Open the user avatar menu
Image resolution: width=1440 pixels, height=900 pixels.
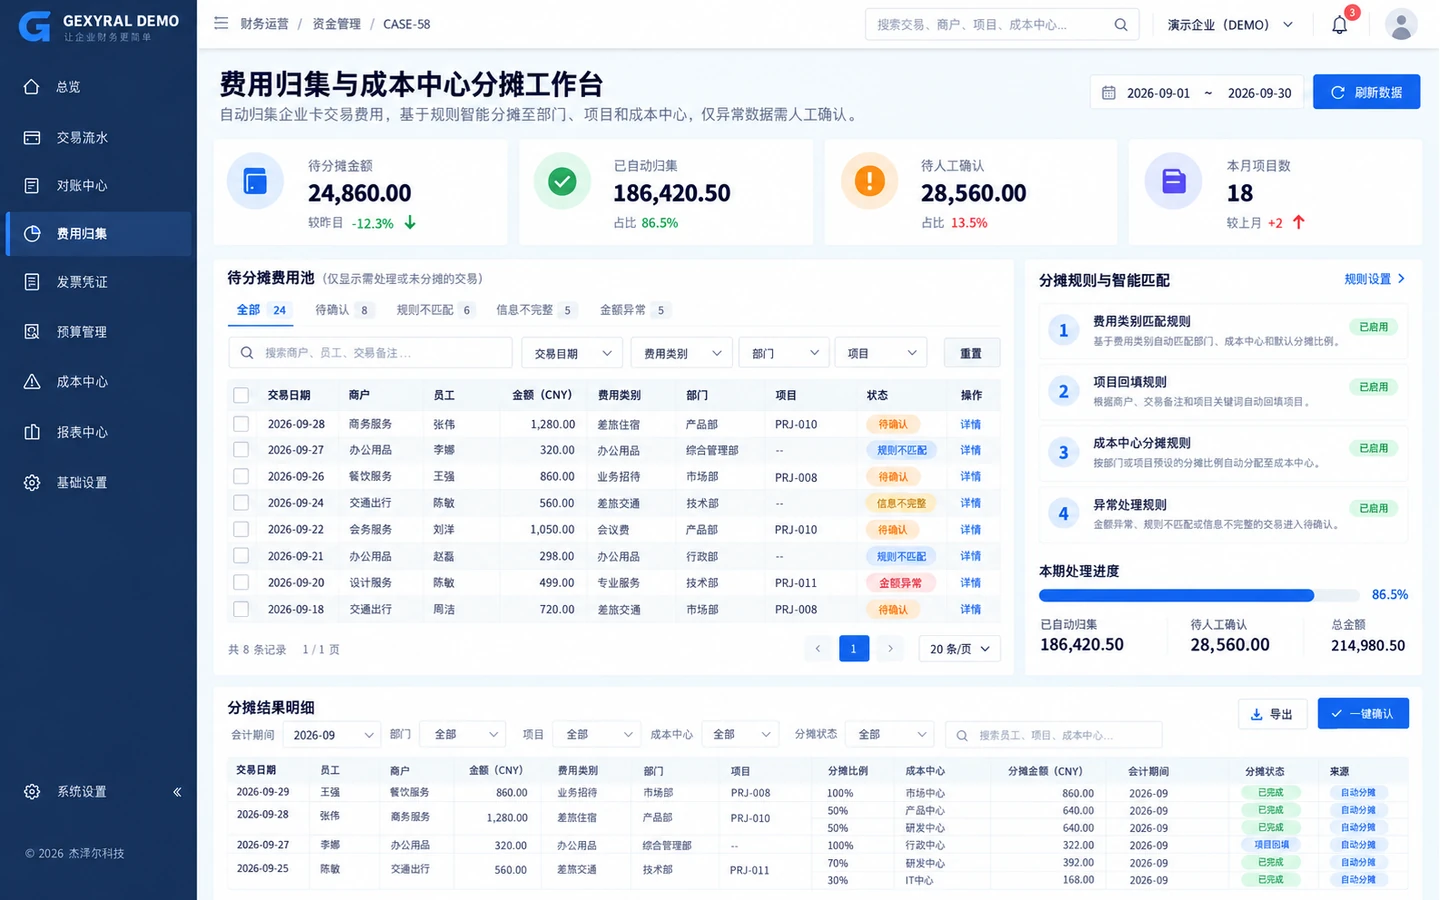pyautogui.click(x=1401, y=24)
